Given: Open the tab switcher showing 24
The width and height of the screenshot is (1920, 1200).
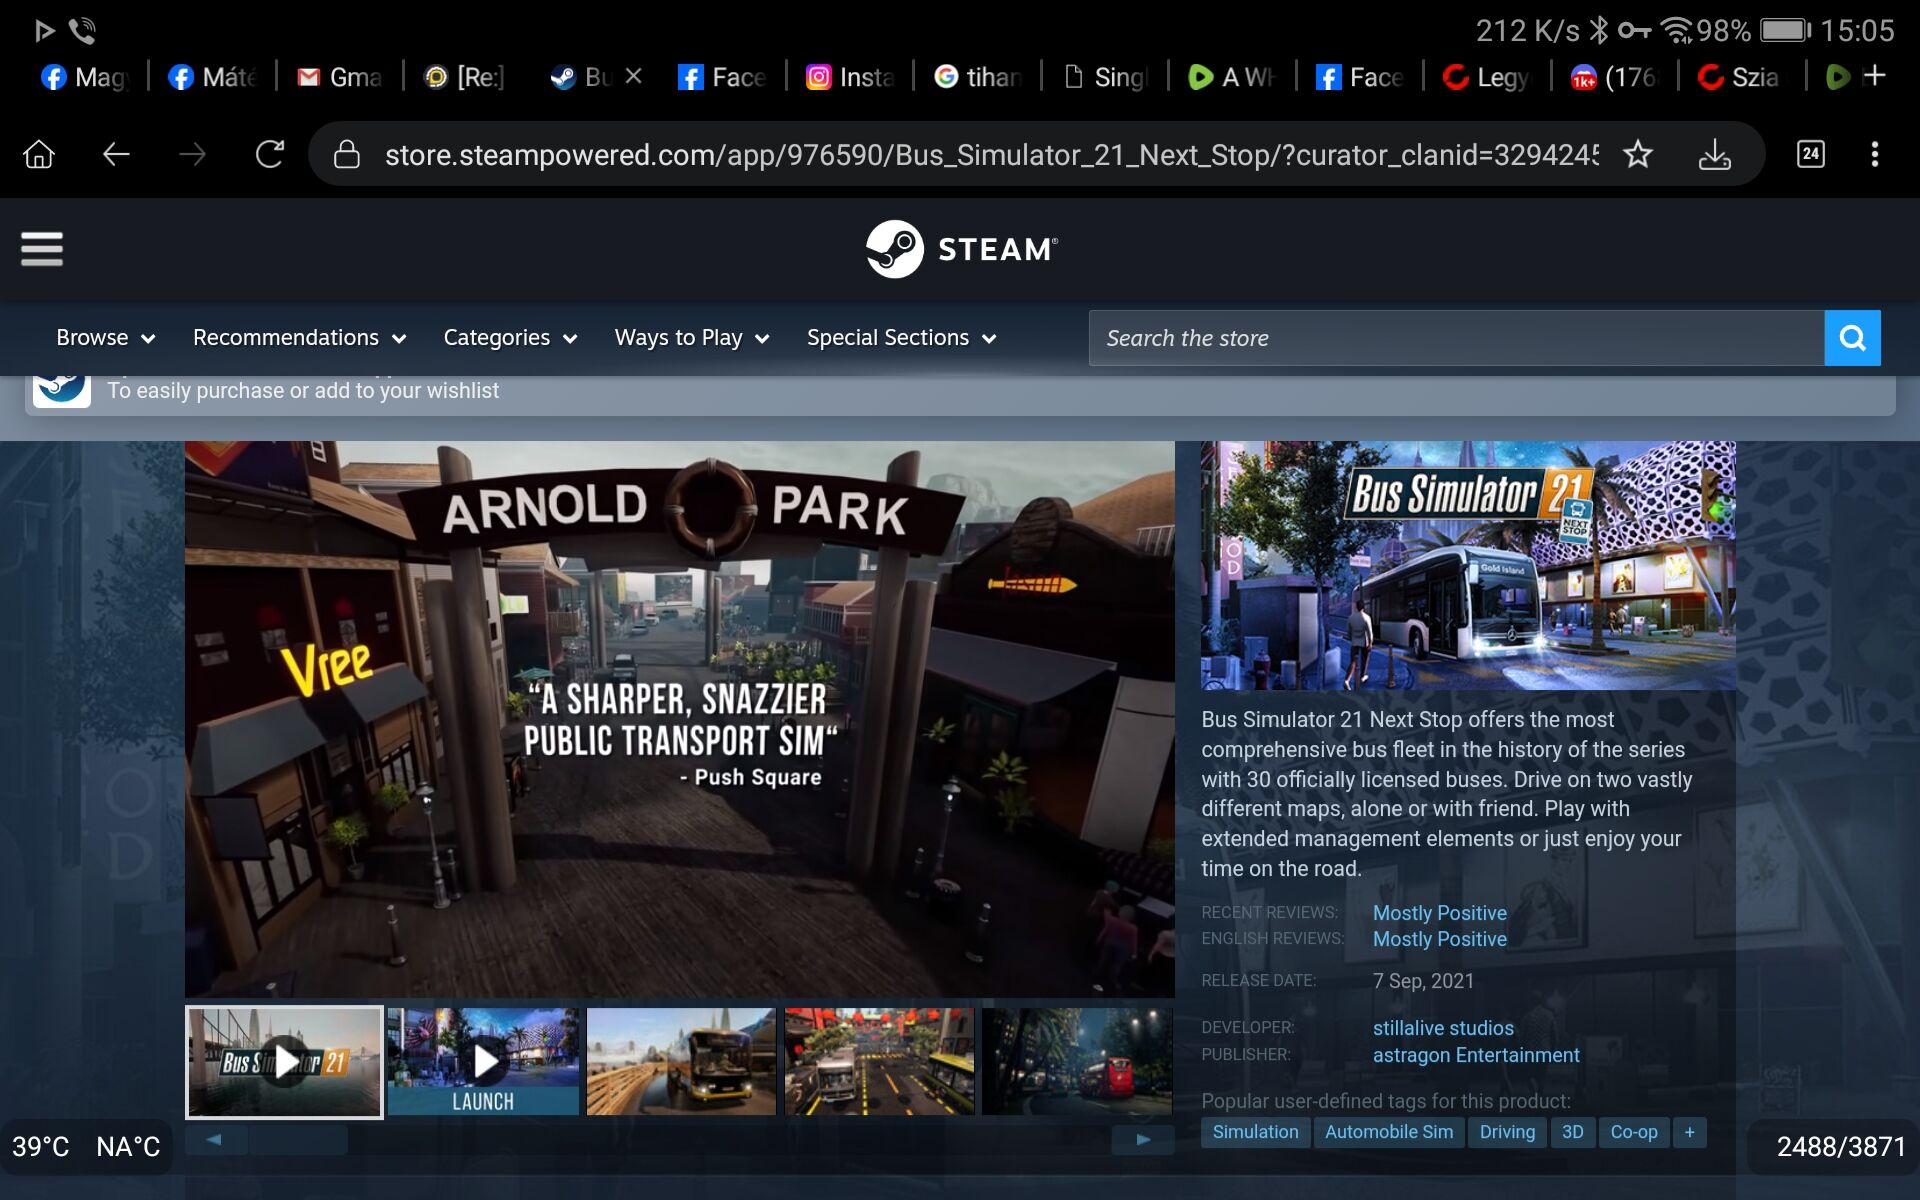Looking at the screenshot, I should tap(1810, 154).
